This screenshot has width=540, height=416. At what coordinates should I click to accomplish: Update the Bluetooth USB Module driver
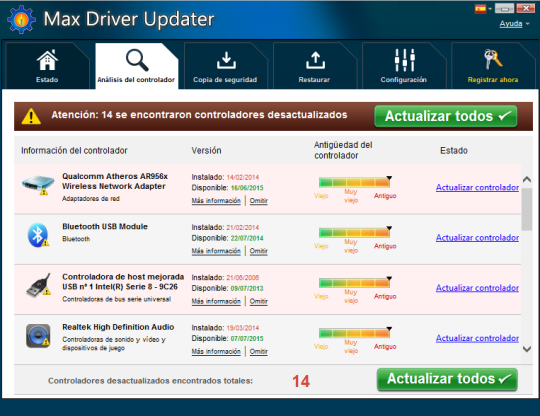pyautogui.click(x=477, y=238)
